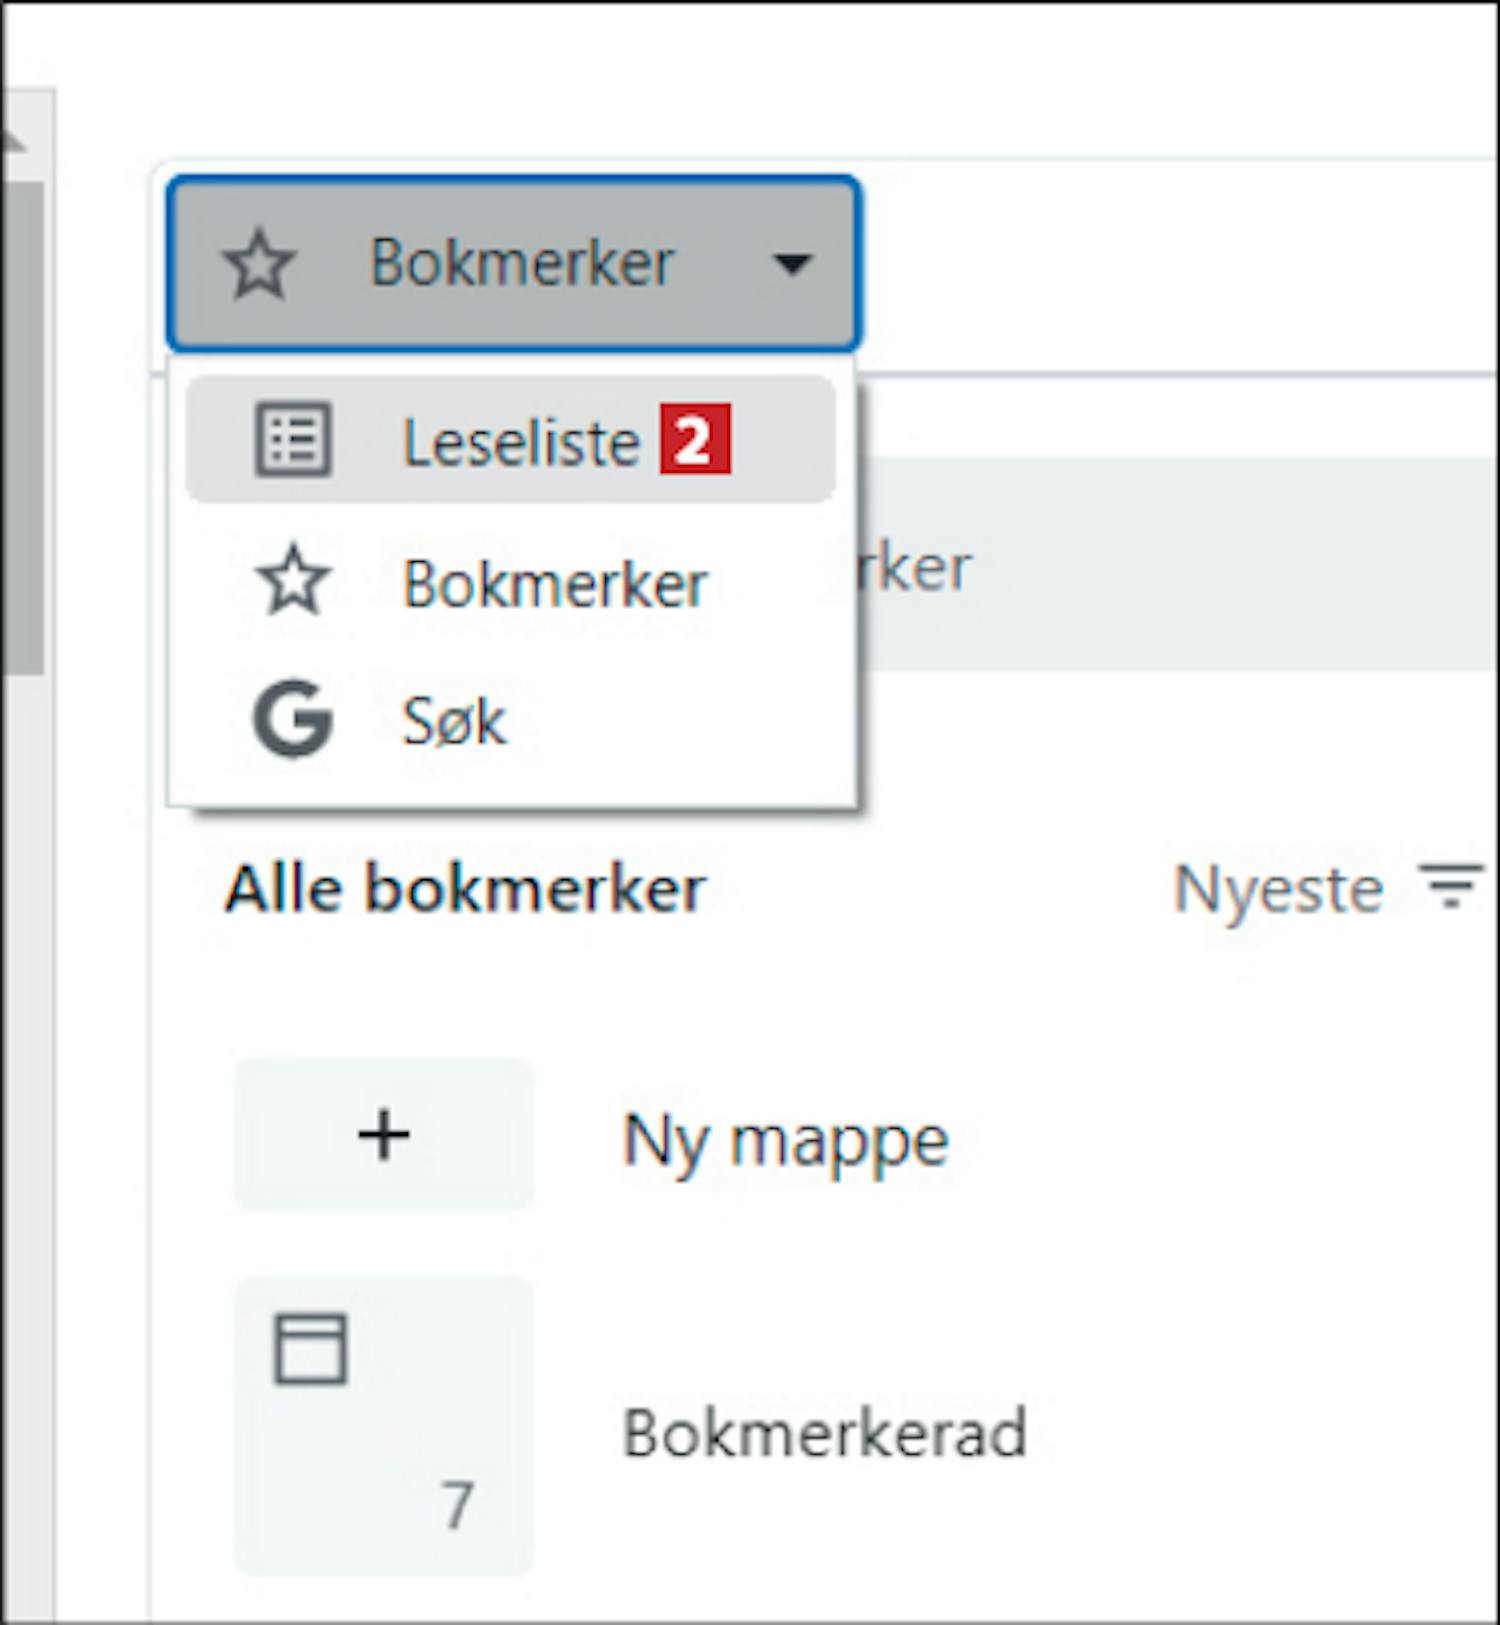Image resolution: width=1500 pixels, height=1625 pixels.
Task: Open the Bokmerker side panel dropdown
Action: click(x=513, y=263)
